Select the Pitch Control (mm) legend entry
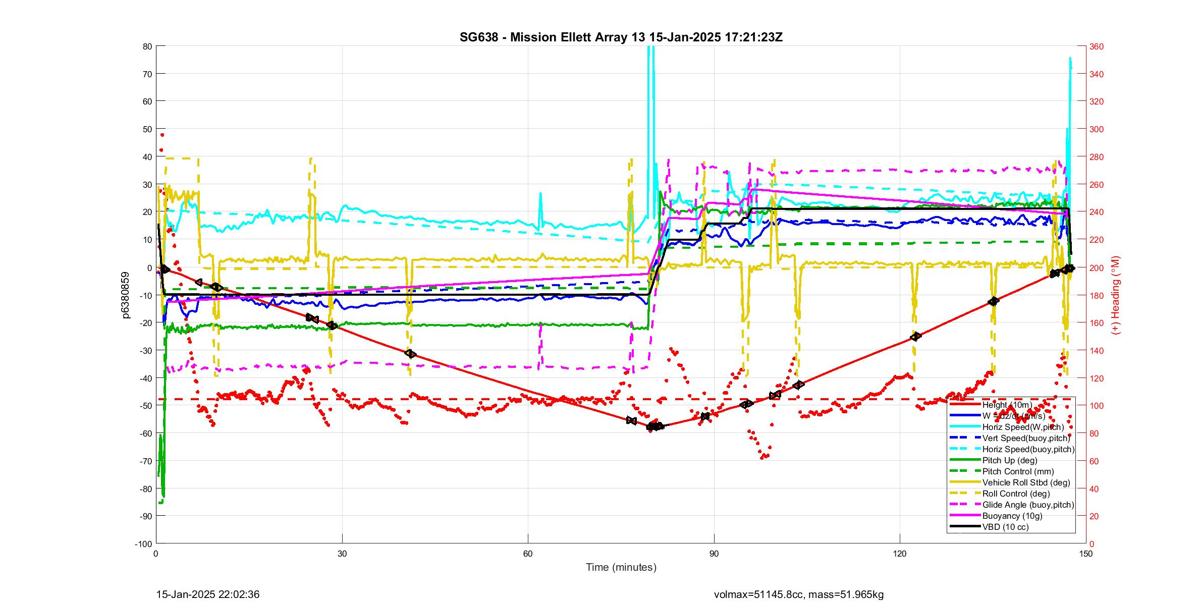The image size is (1200, 611). [1009, 471]
